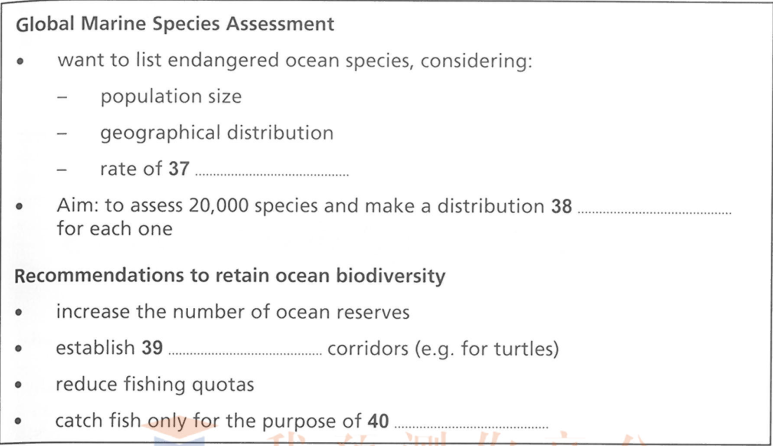
Task: Click the Recommendations to retain ocean biodiversity heading
Action: (230, 275)
